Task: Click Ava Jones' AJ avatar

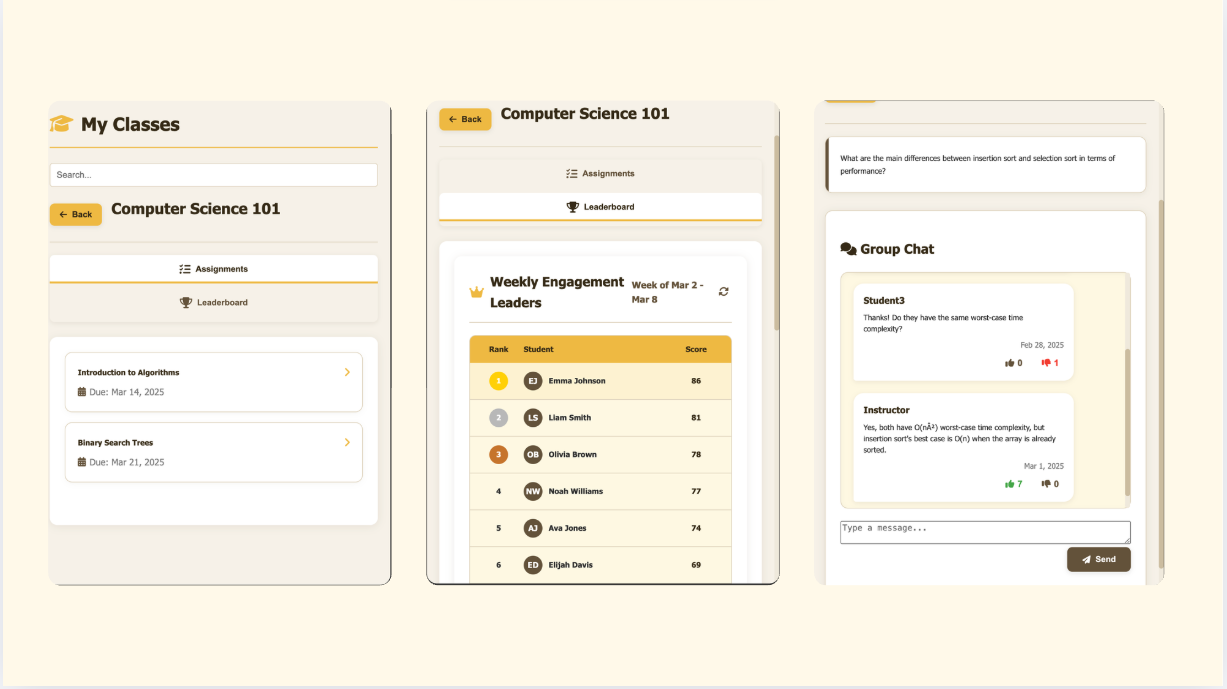Action: pos(533,528)
